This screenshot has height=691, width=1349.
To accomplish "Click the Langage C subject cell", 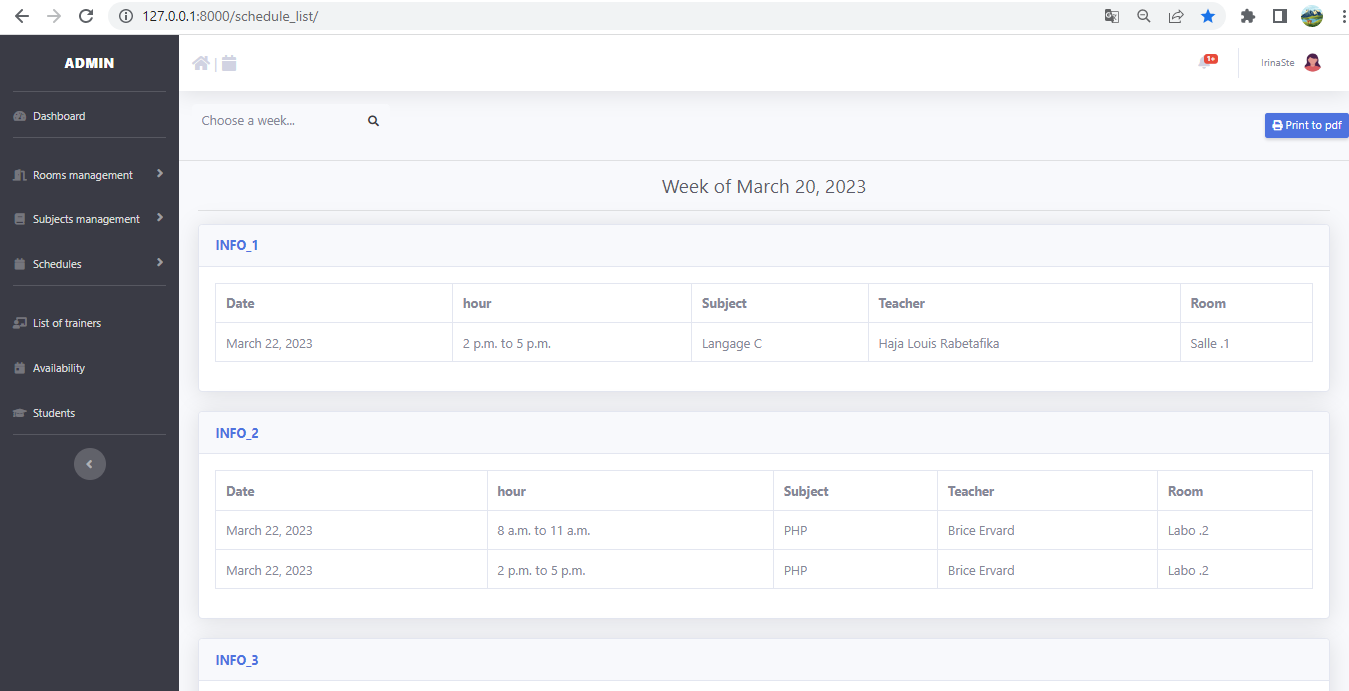I will click(780, 343).
